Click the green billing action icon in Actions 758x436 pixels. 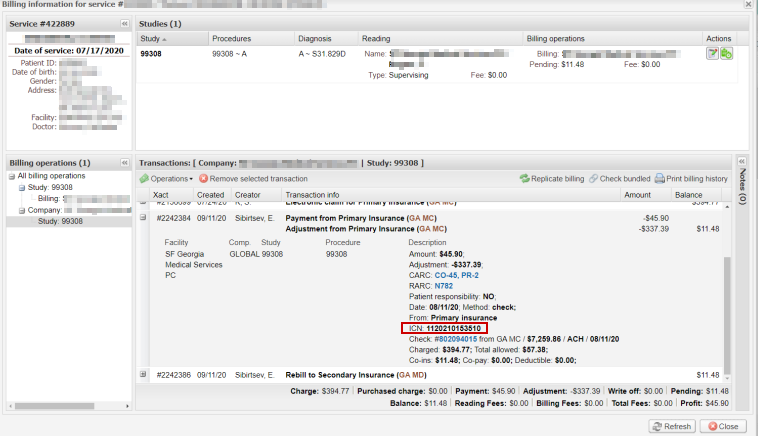(727, 54)
